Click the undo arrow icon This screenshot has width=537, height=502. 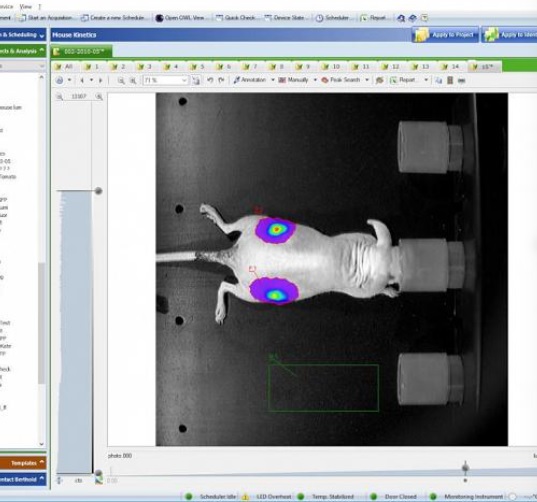210,80
